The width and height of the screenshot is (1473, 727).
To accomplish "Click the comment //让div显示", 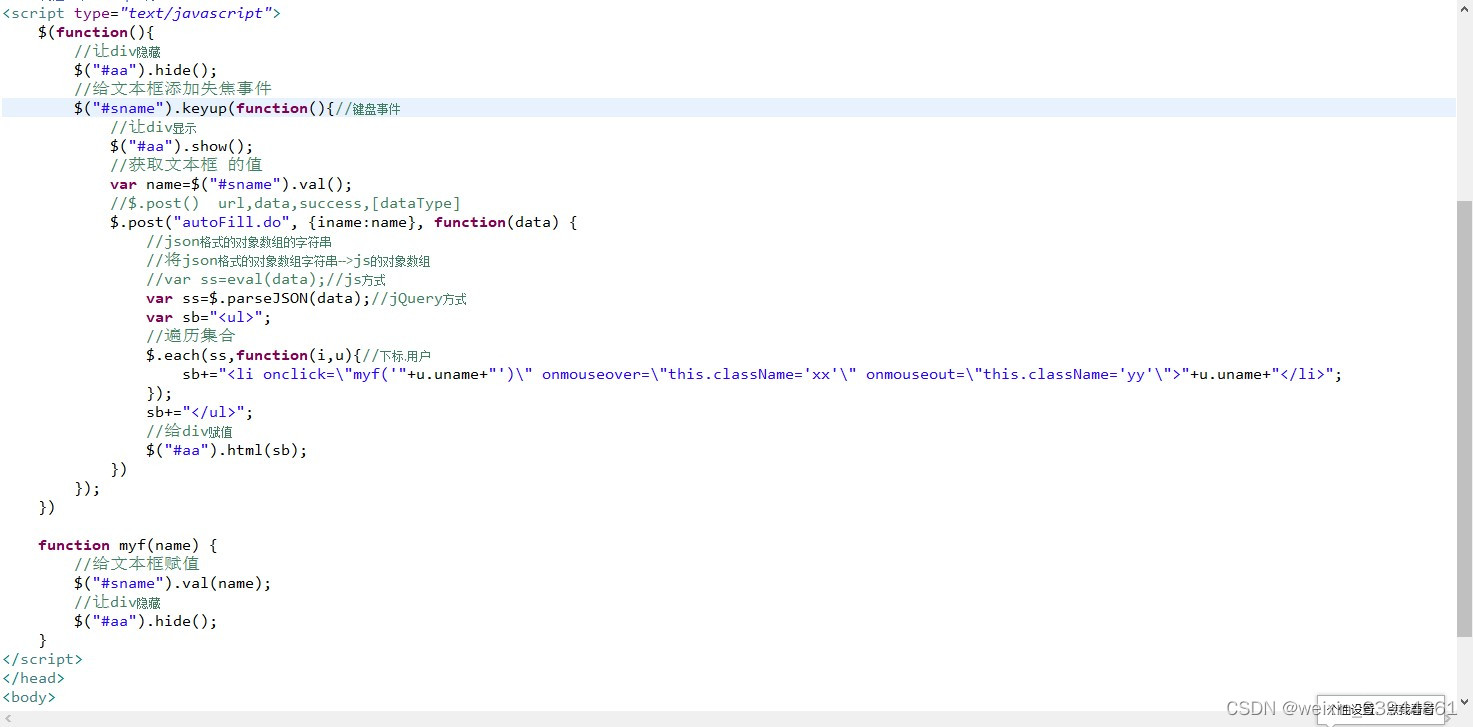I will coord(153,127).
